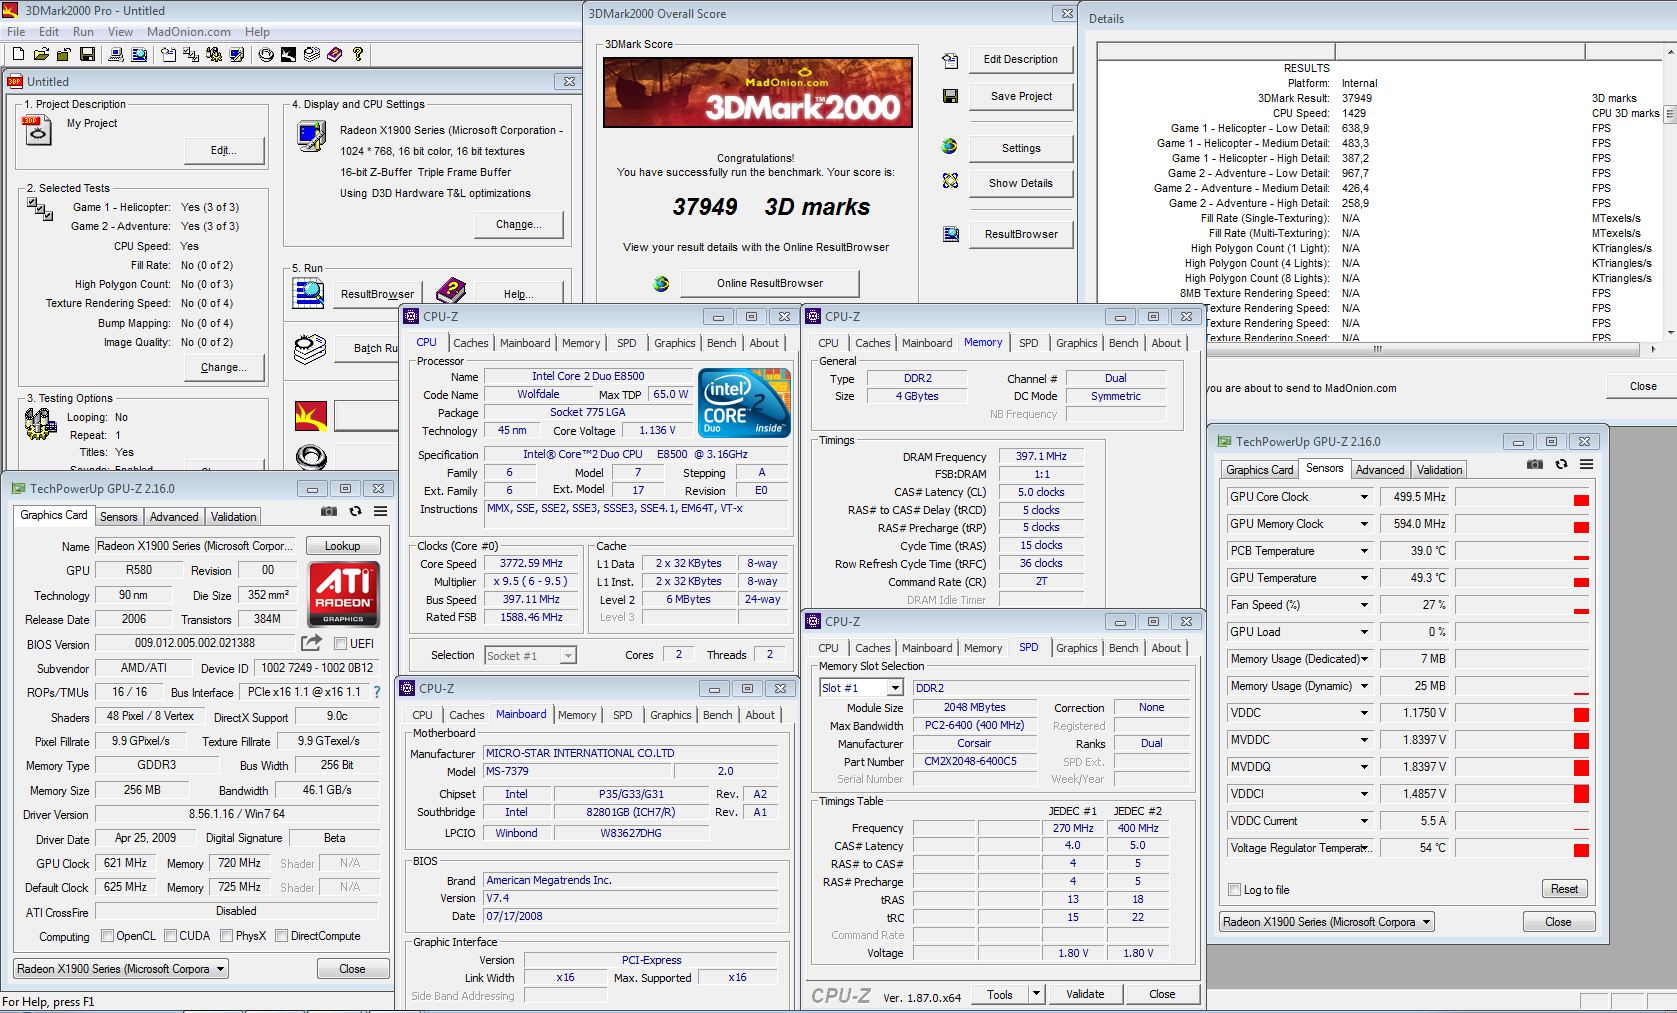This screenshot has width=1677, height=1013.
Task: Tick the DirectCompute checkbox
Action: 282,936
